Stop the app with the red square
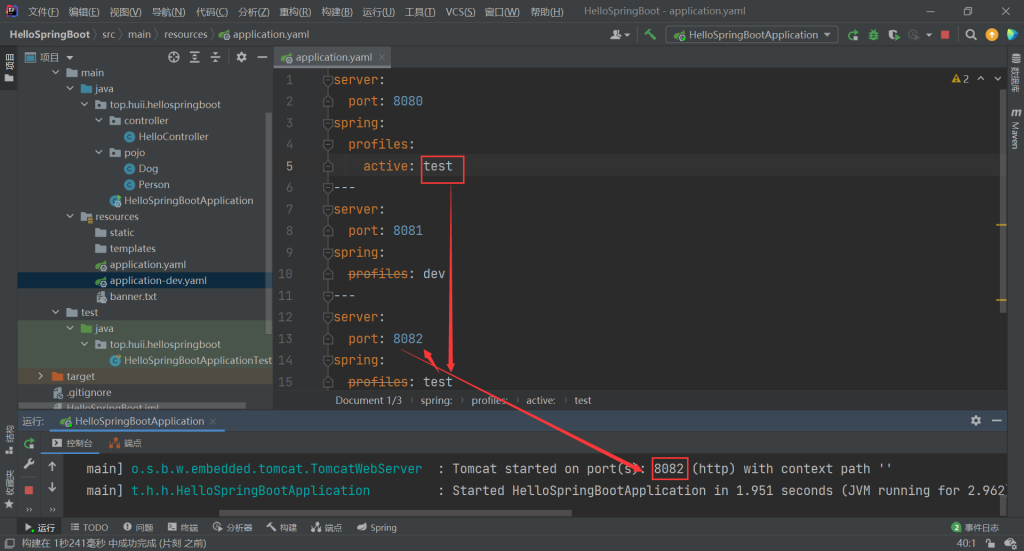 (945, 34)
